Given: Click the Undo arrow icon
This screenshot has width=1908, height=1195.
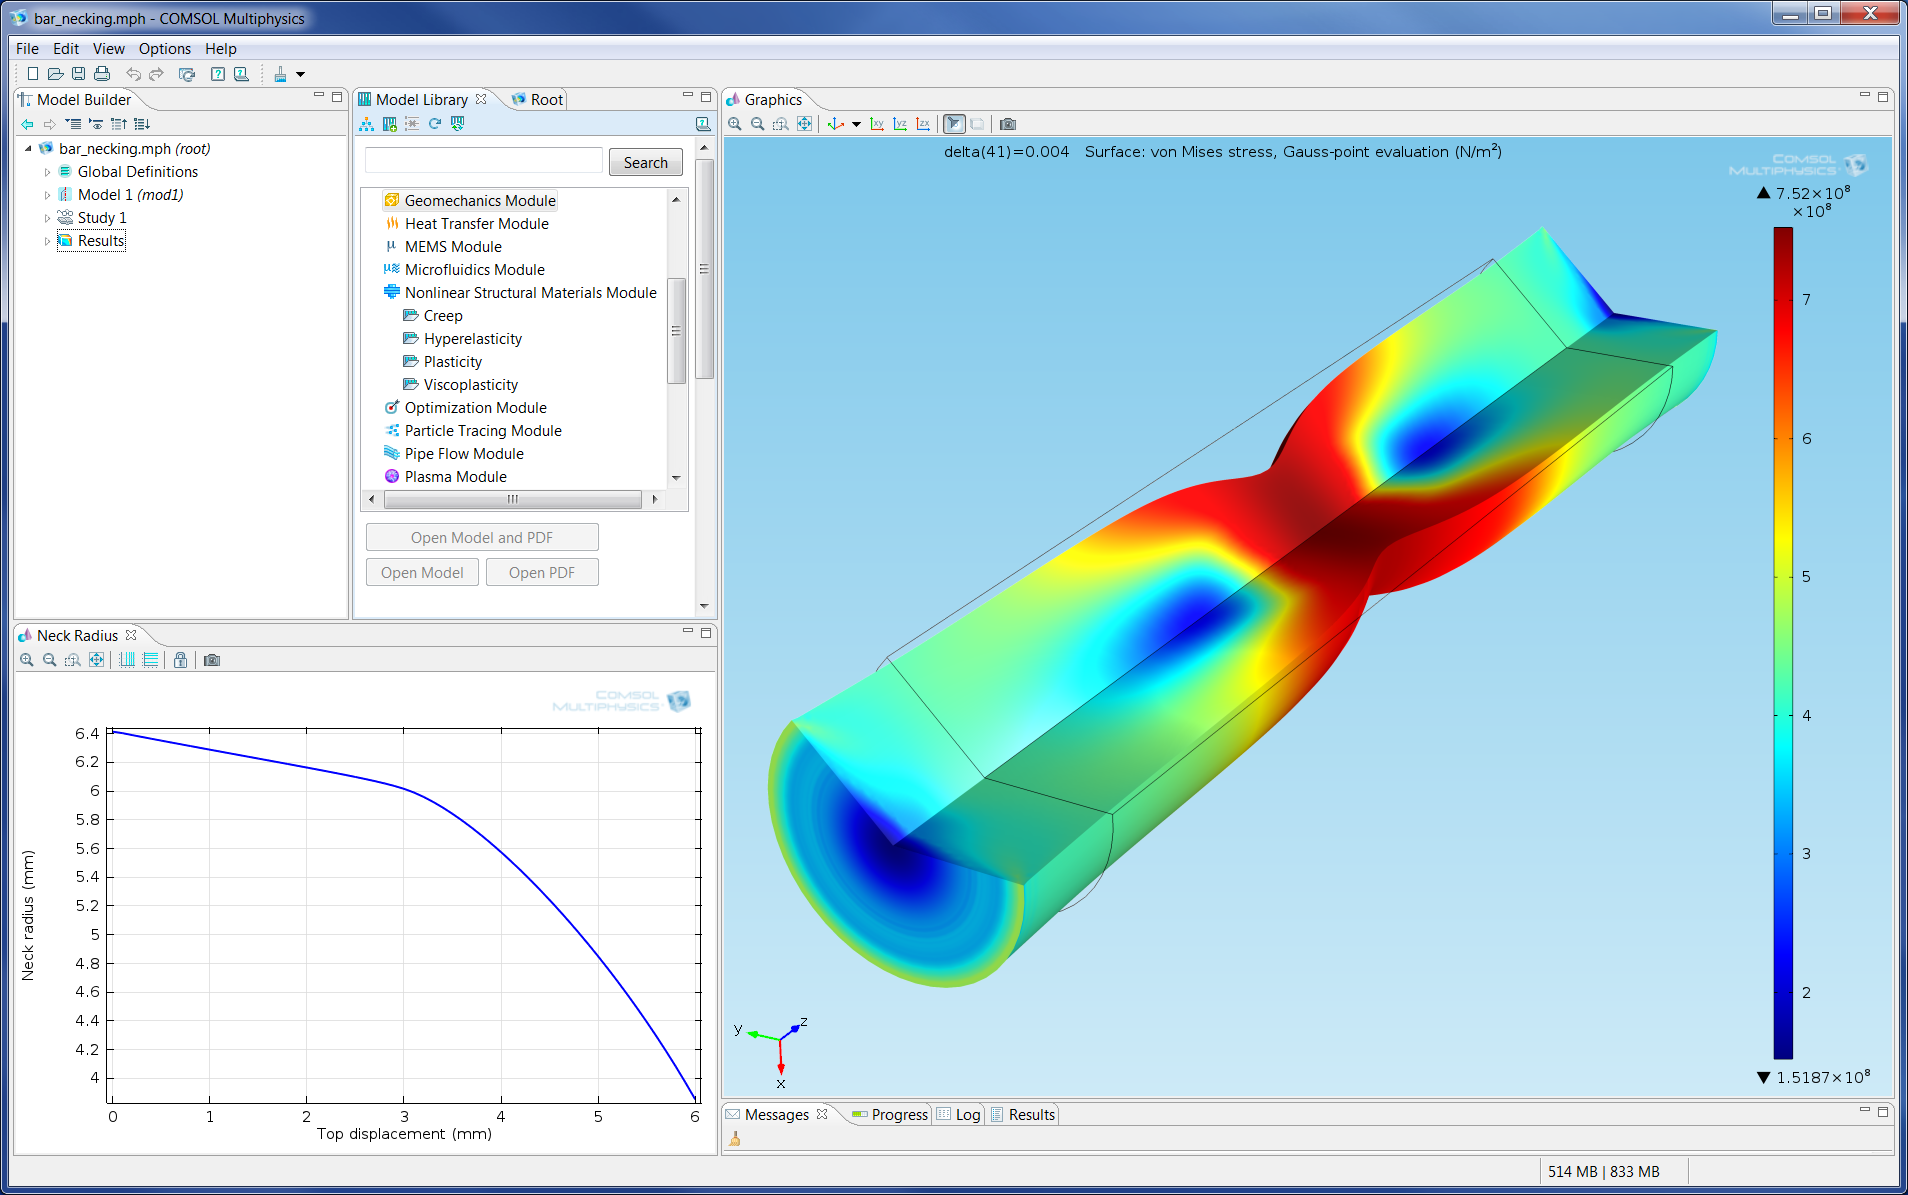Looking at the screenshot, I should (x=133, y=74).
